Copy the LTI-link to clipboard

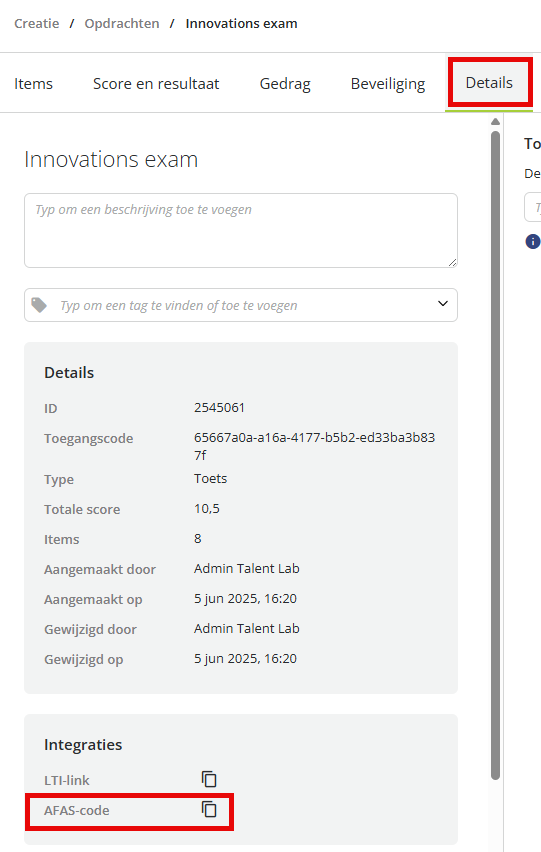tap(209, 779)
